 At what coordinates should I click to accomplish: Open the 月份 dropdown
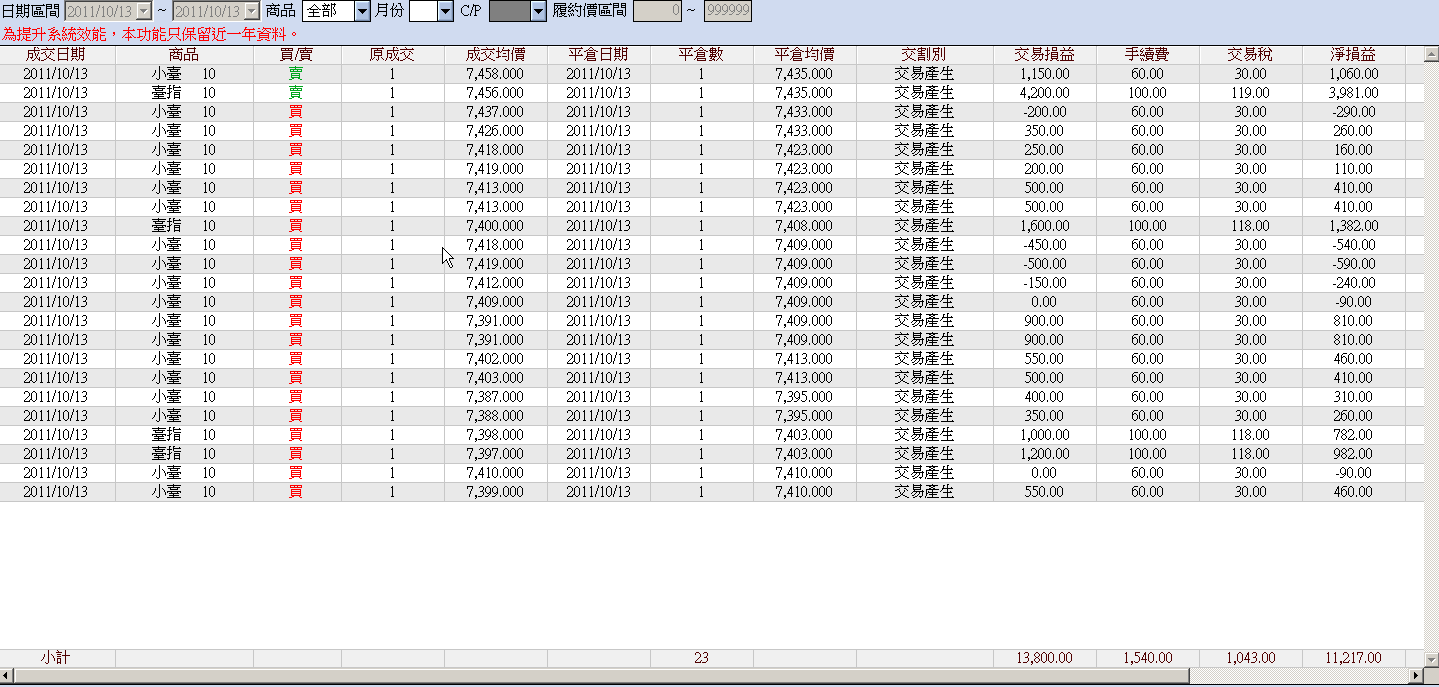coord(446,11)
